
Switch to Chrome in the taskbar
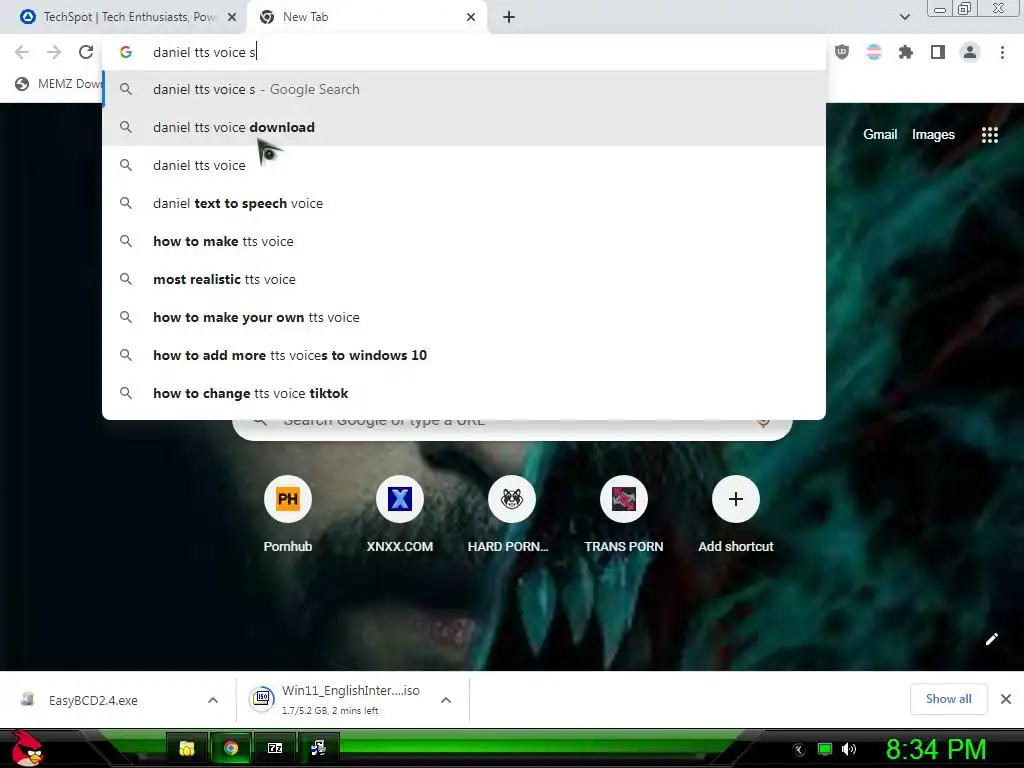click(231, 748)
